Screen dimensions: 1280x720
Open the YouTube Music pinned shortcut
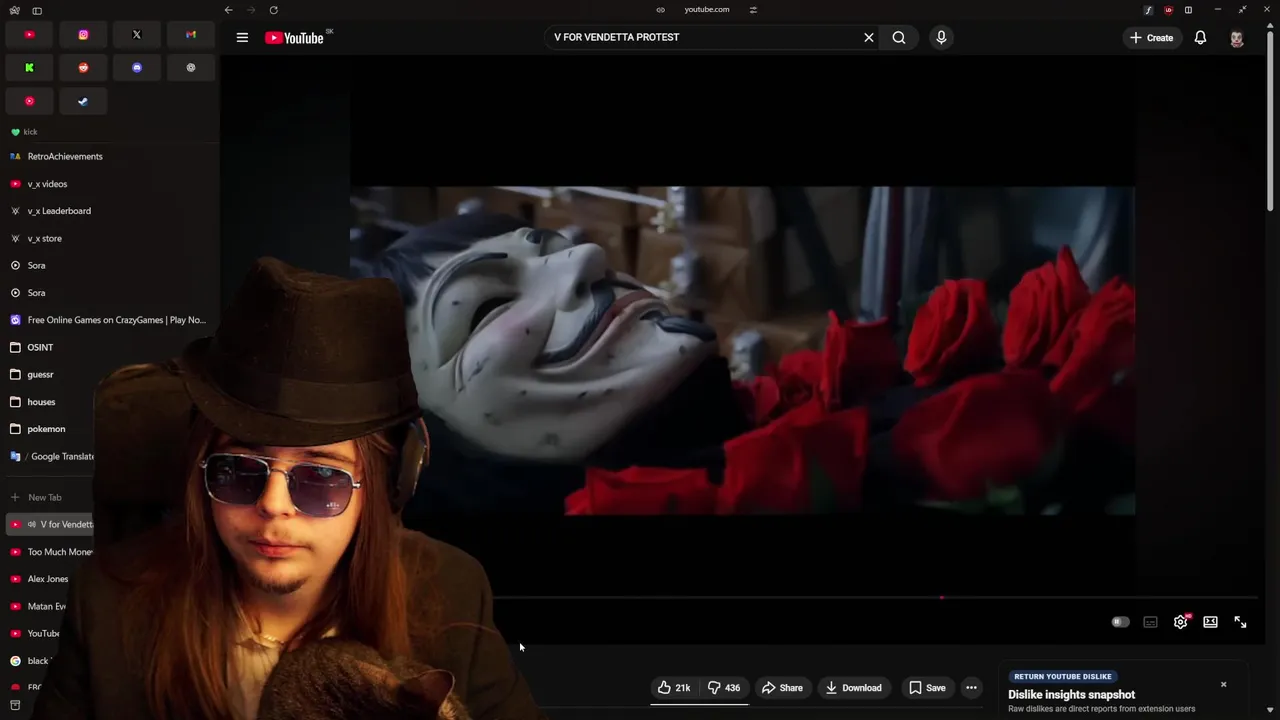(29, 101)
